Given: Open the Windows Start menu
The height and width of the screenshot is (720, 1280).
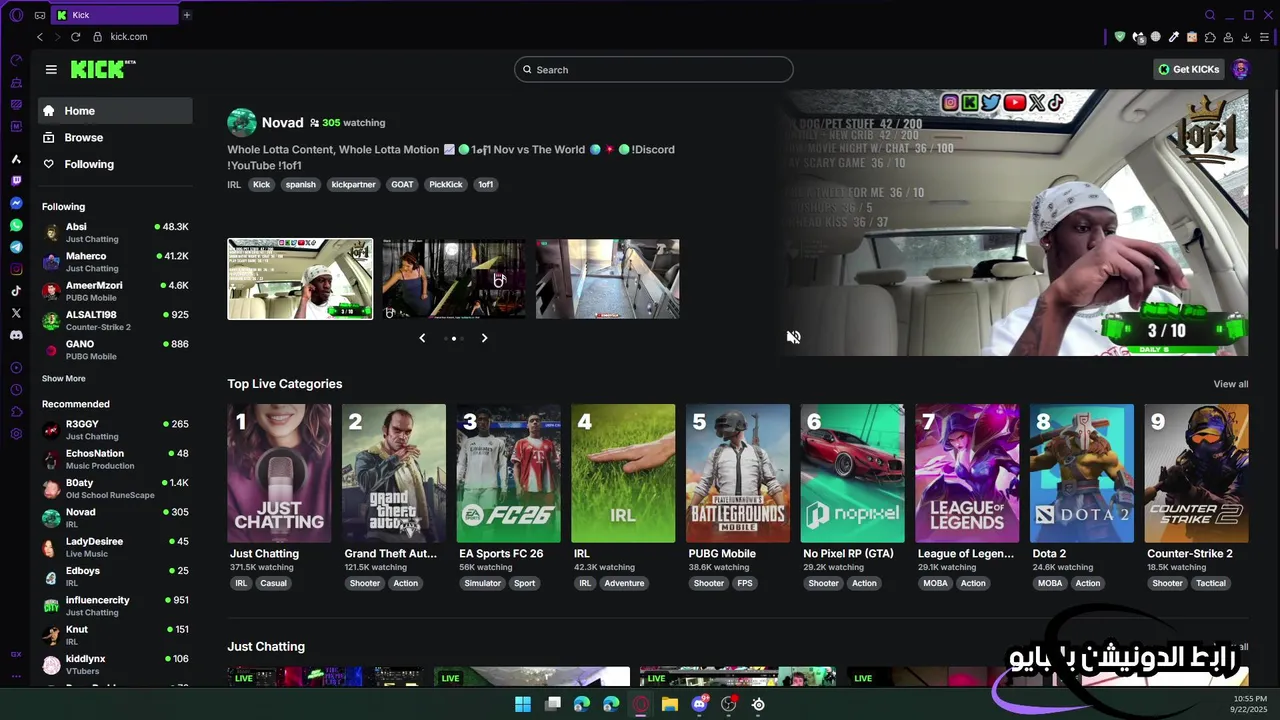Looking at the screenshot, I should coord(523,704).
